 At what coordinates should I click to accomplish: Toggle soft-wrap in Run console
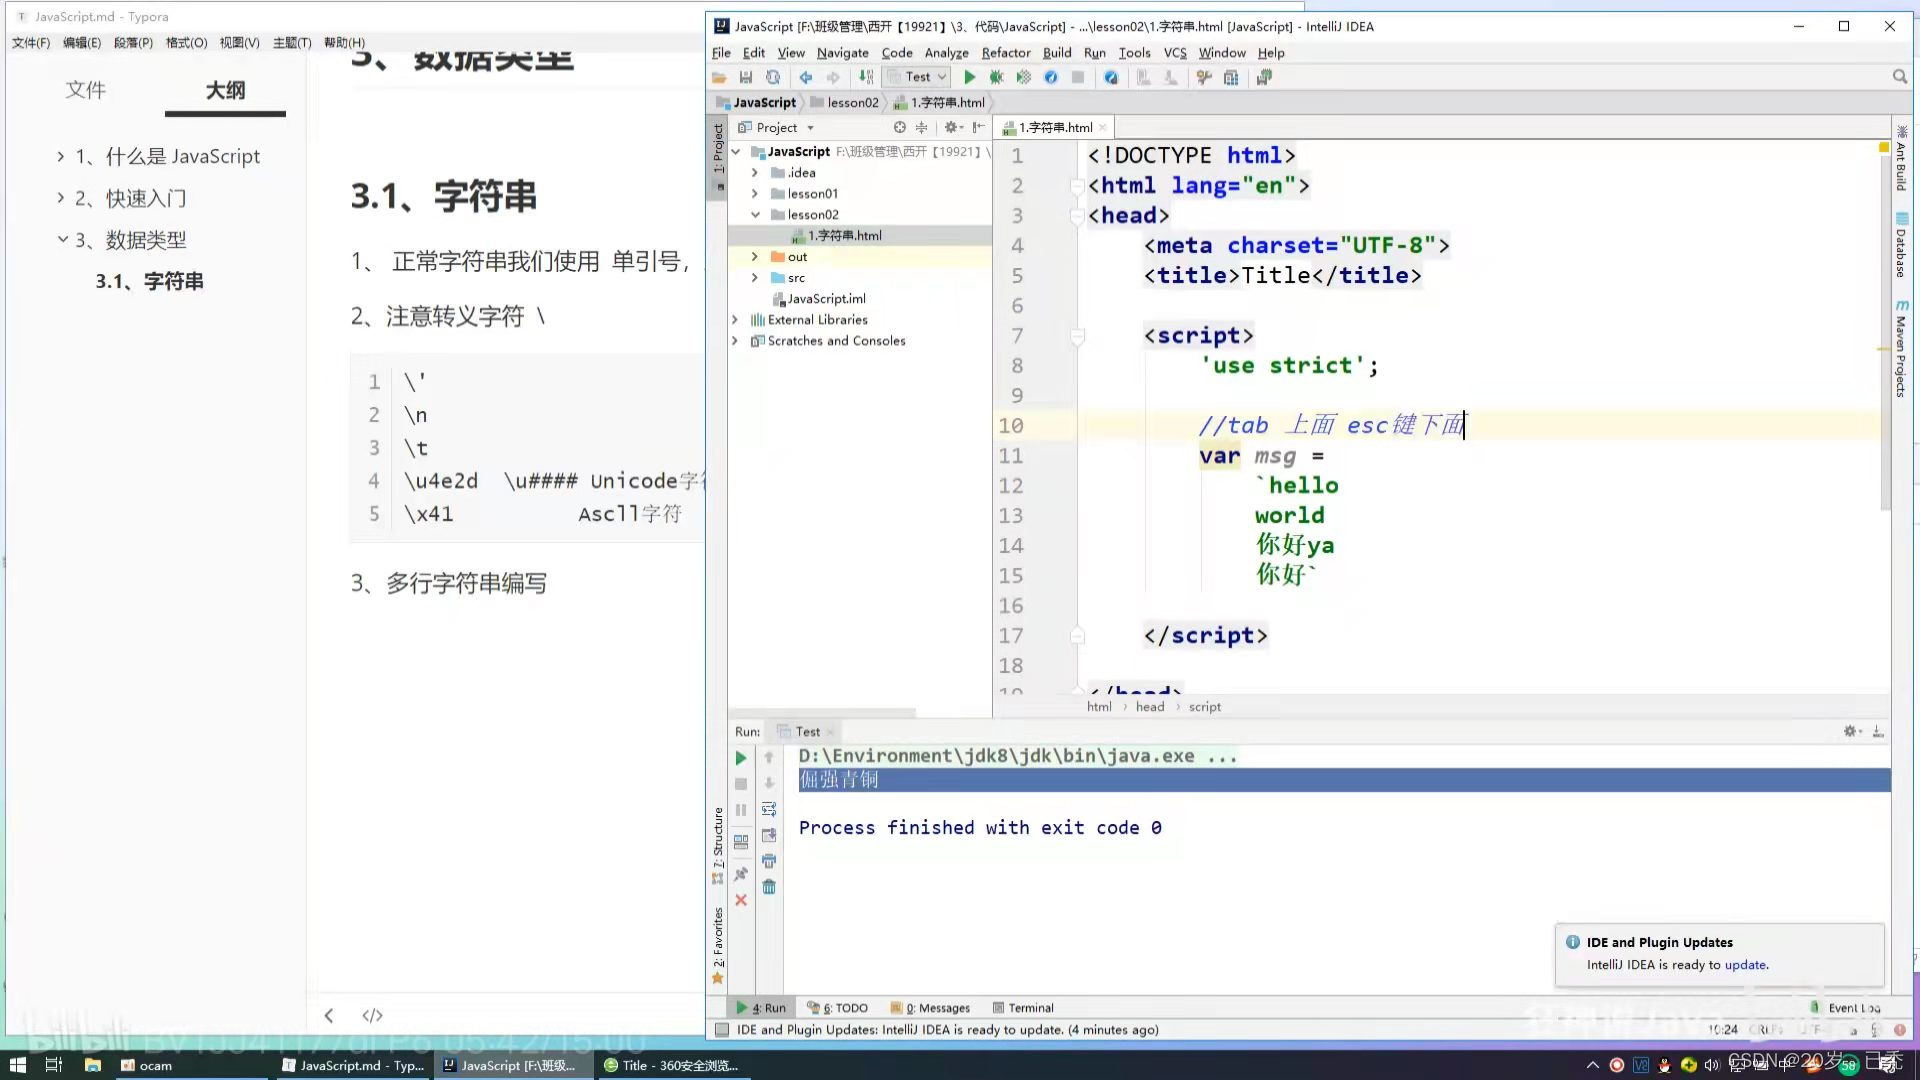[769, 809]
